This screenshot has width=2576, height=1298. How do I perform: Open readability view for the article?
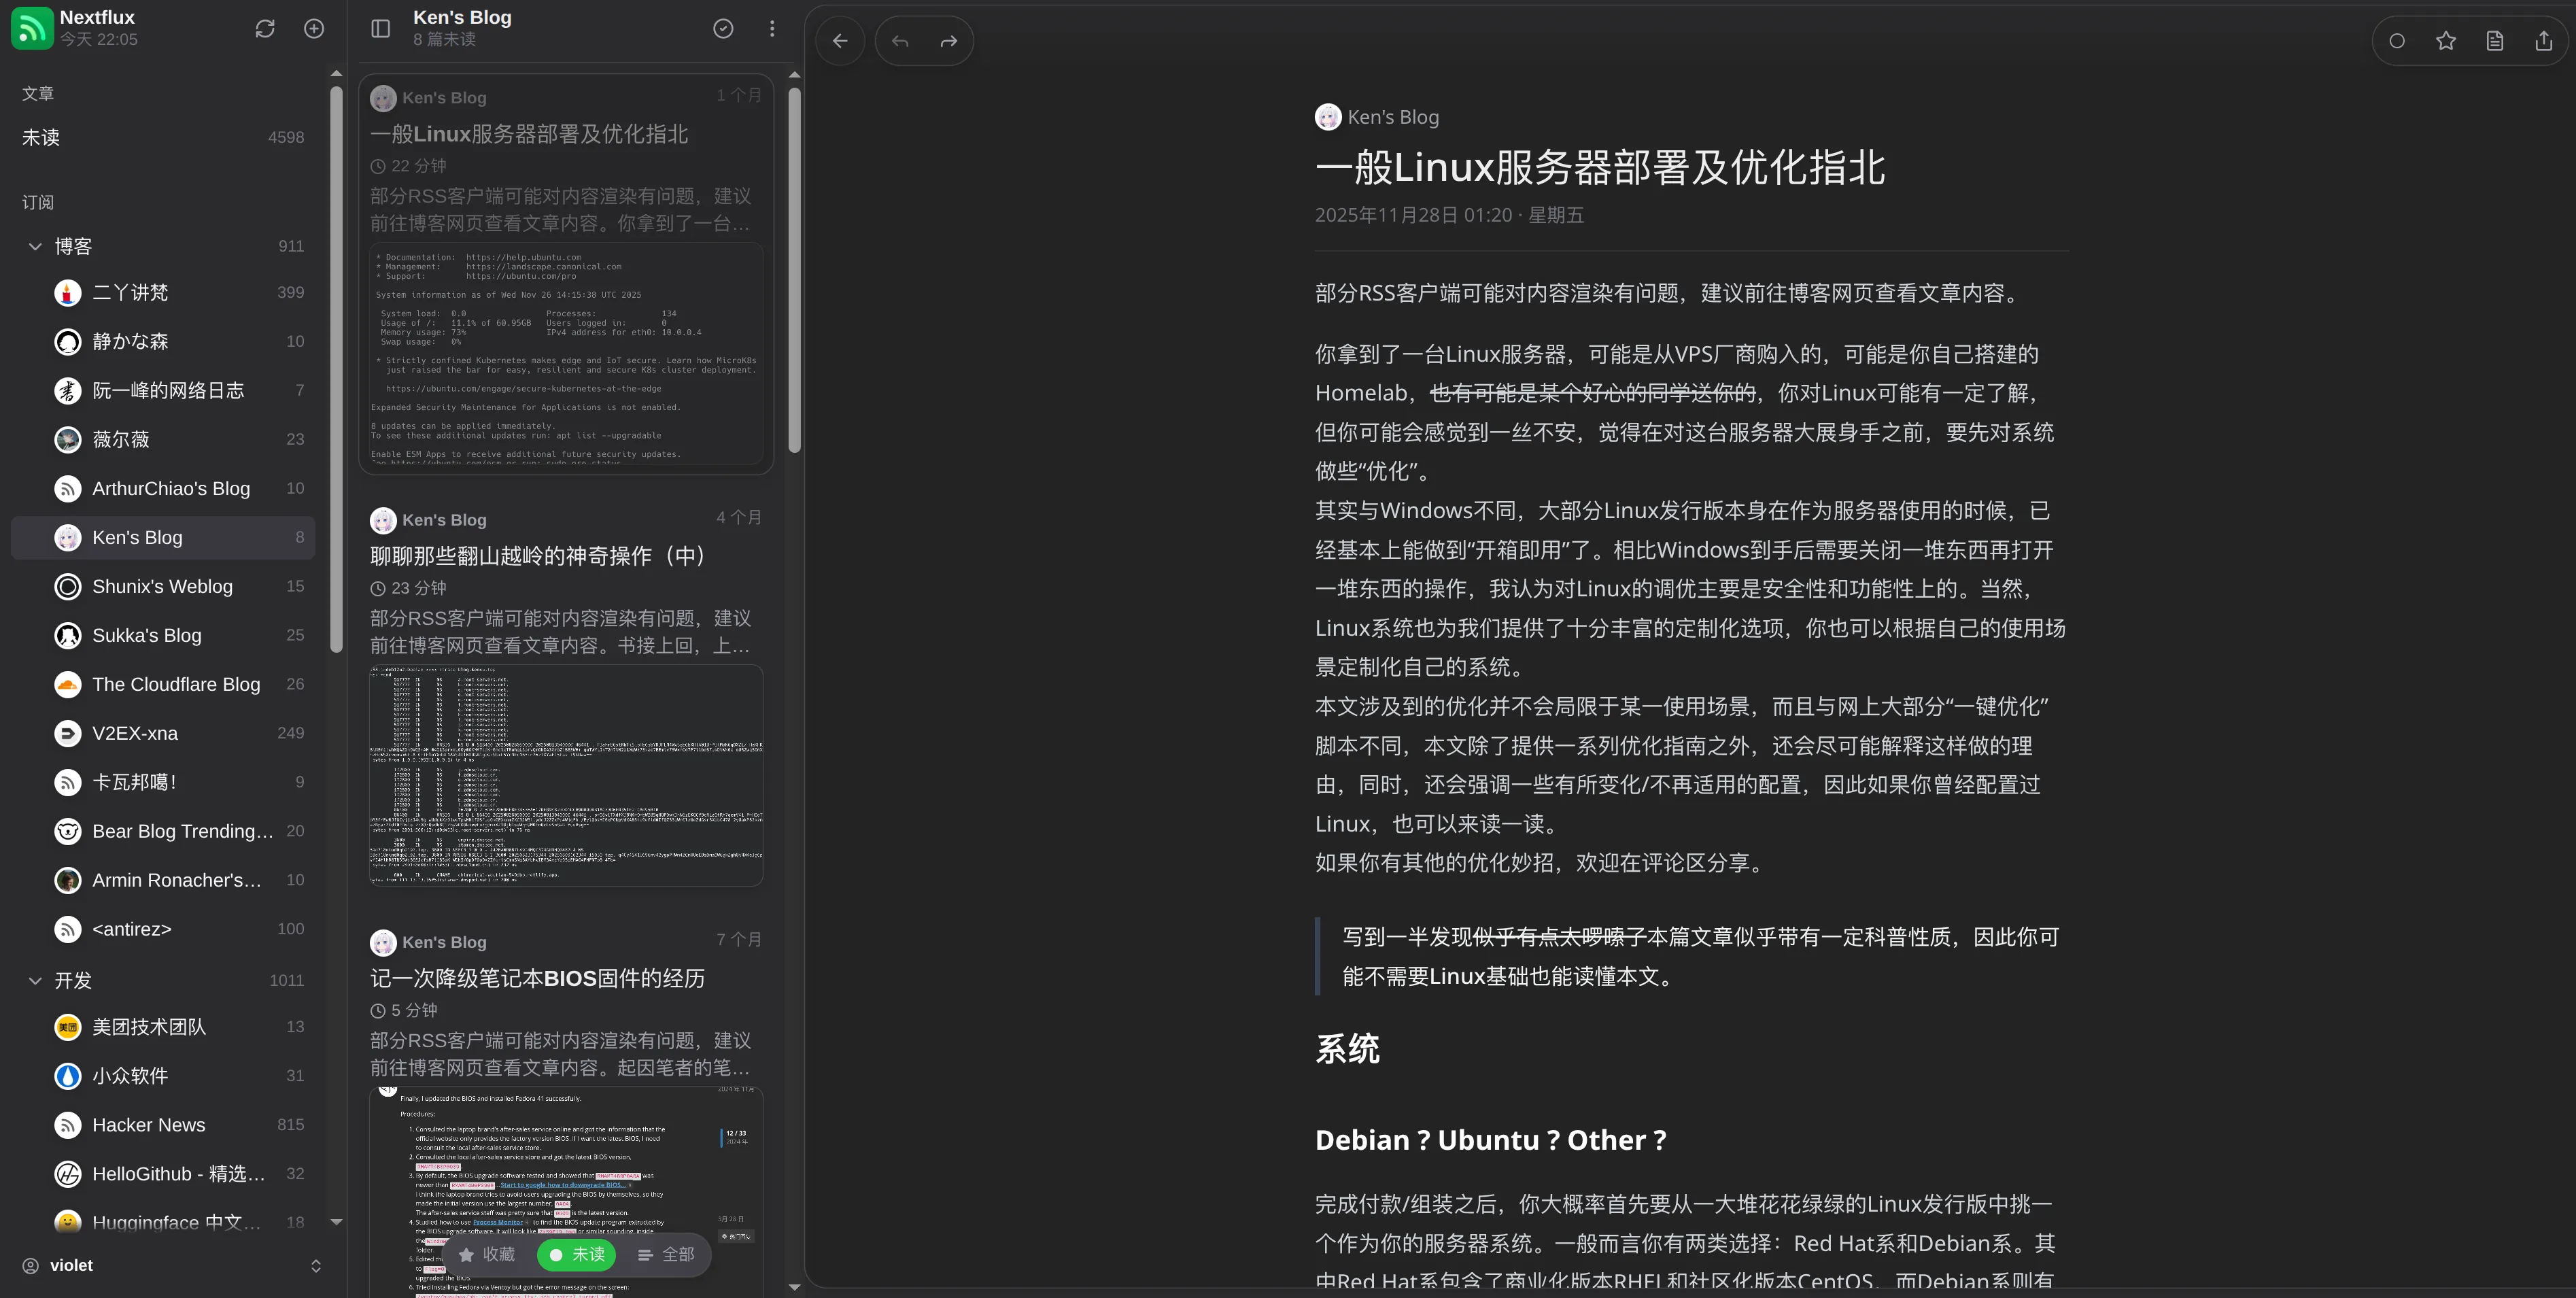tap(2494, 40)
